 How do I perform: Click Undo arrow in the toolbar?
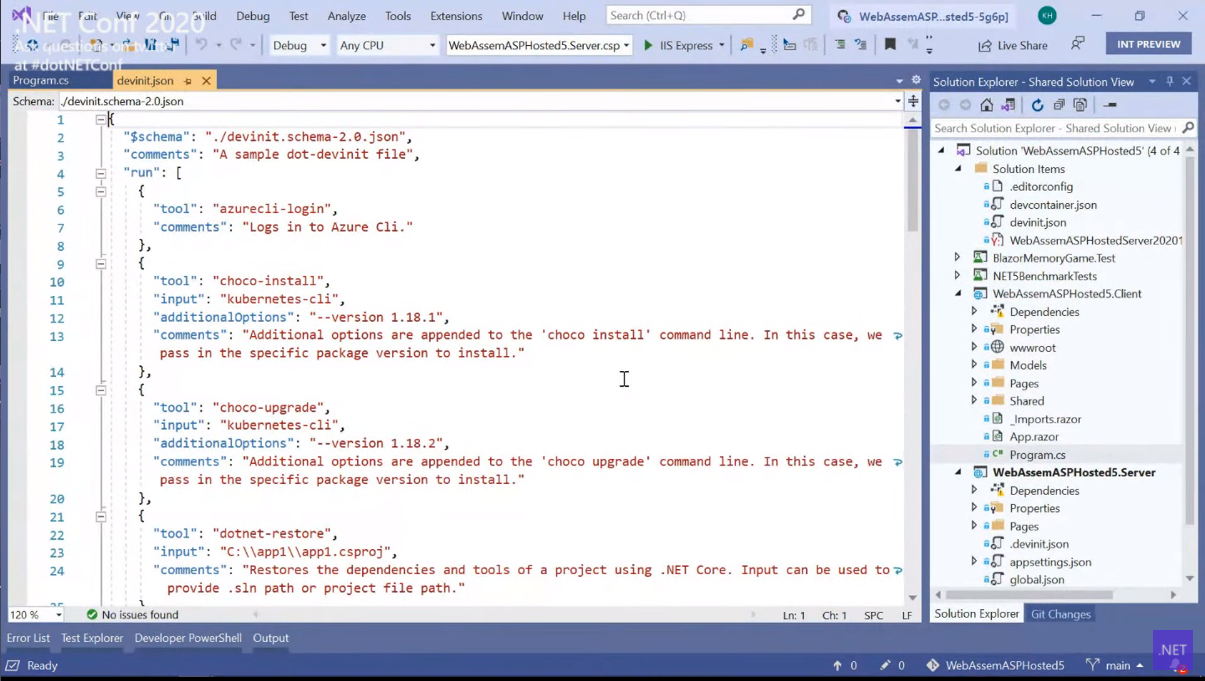[202, 45]
